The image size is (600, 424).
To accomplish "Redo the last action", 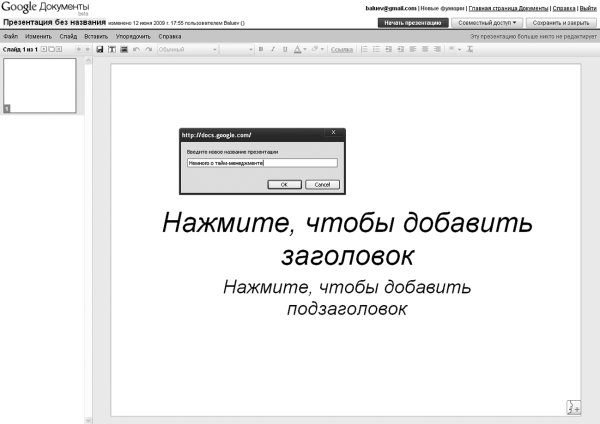I will point(148,49).
